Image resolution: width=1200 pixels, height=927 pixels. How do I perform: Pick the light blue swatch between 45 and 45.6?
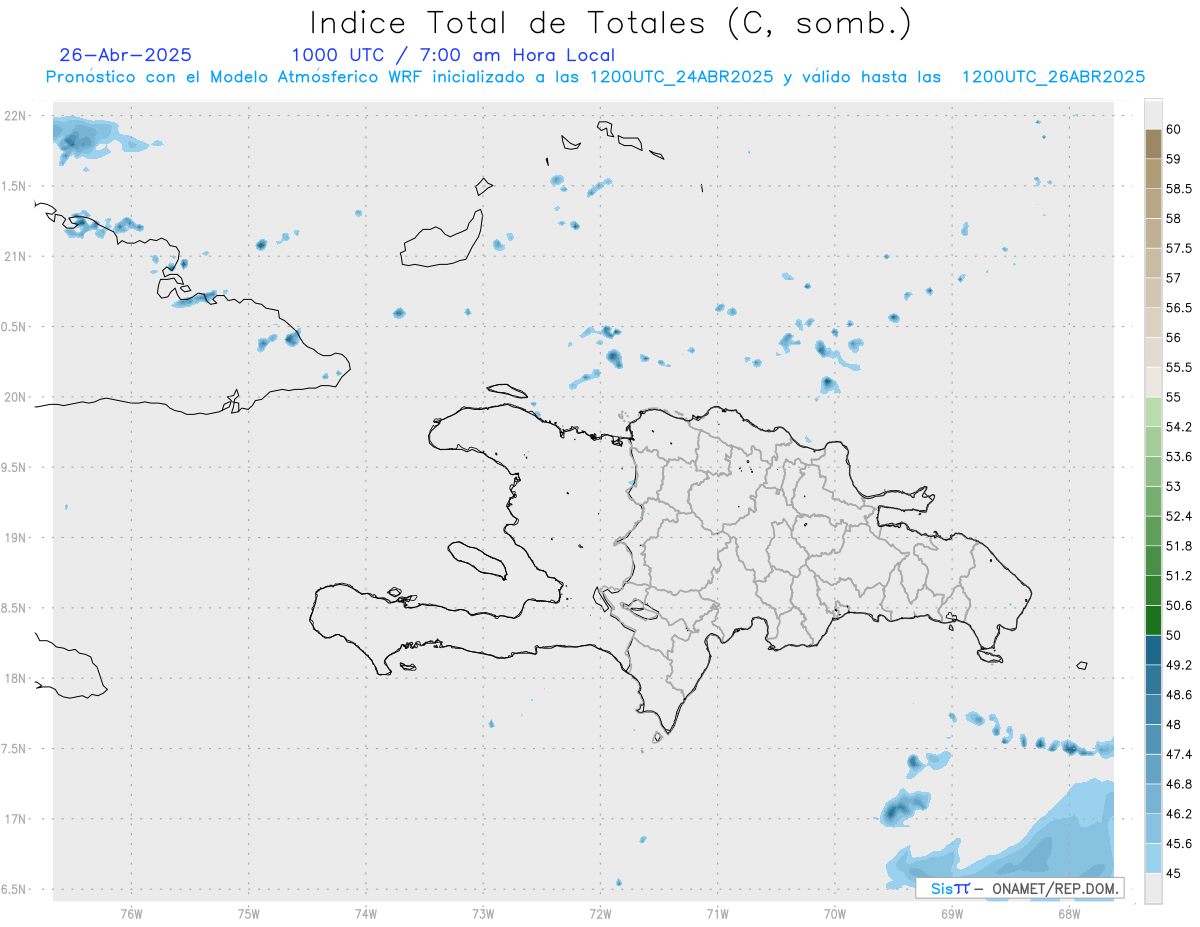tap(1153, 858)
